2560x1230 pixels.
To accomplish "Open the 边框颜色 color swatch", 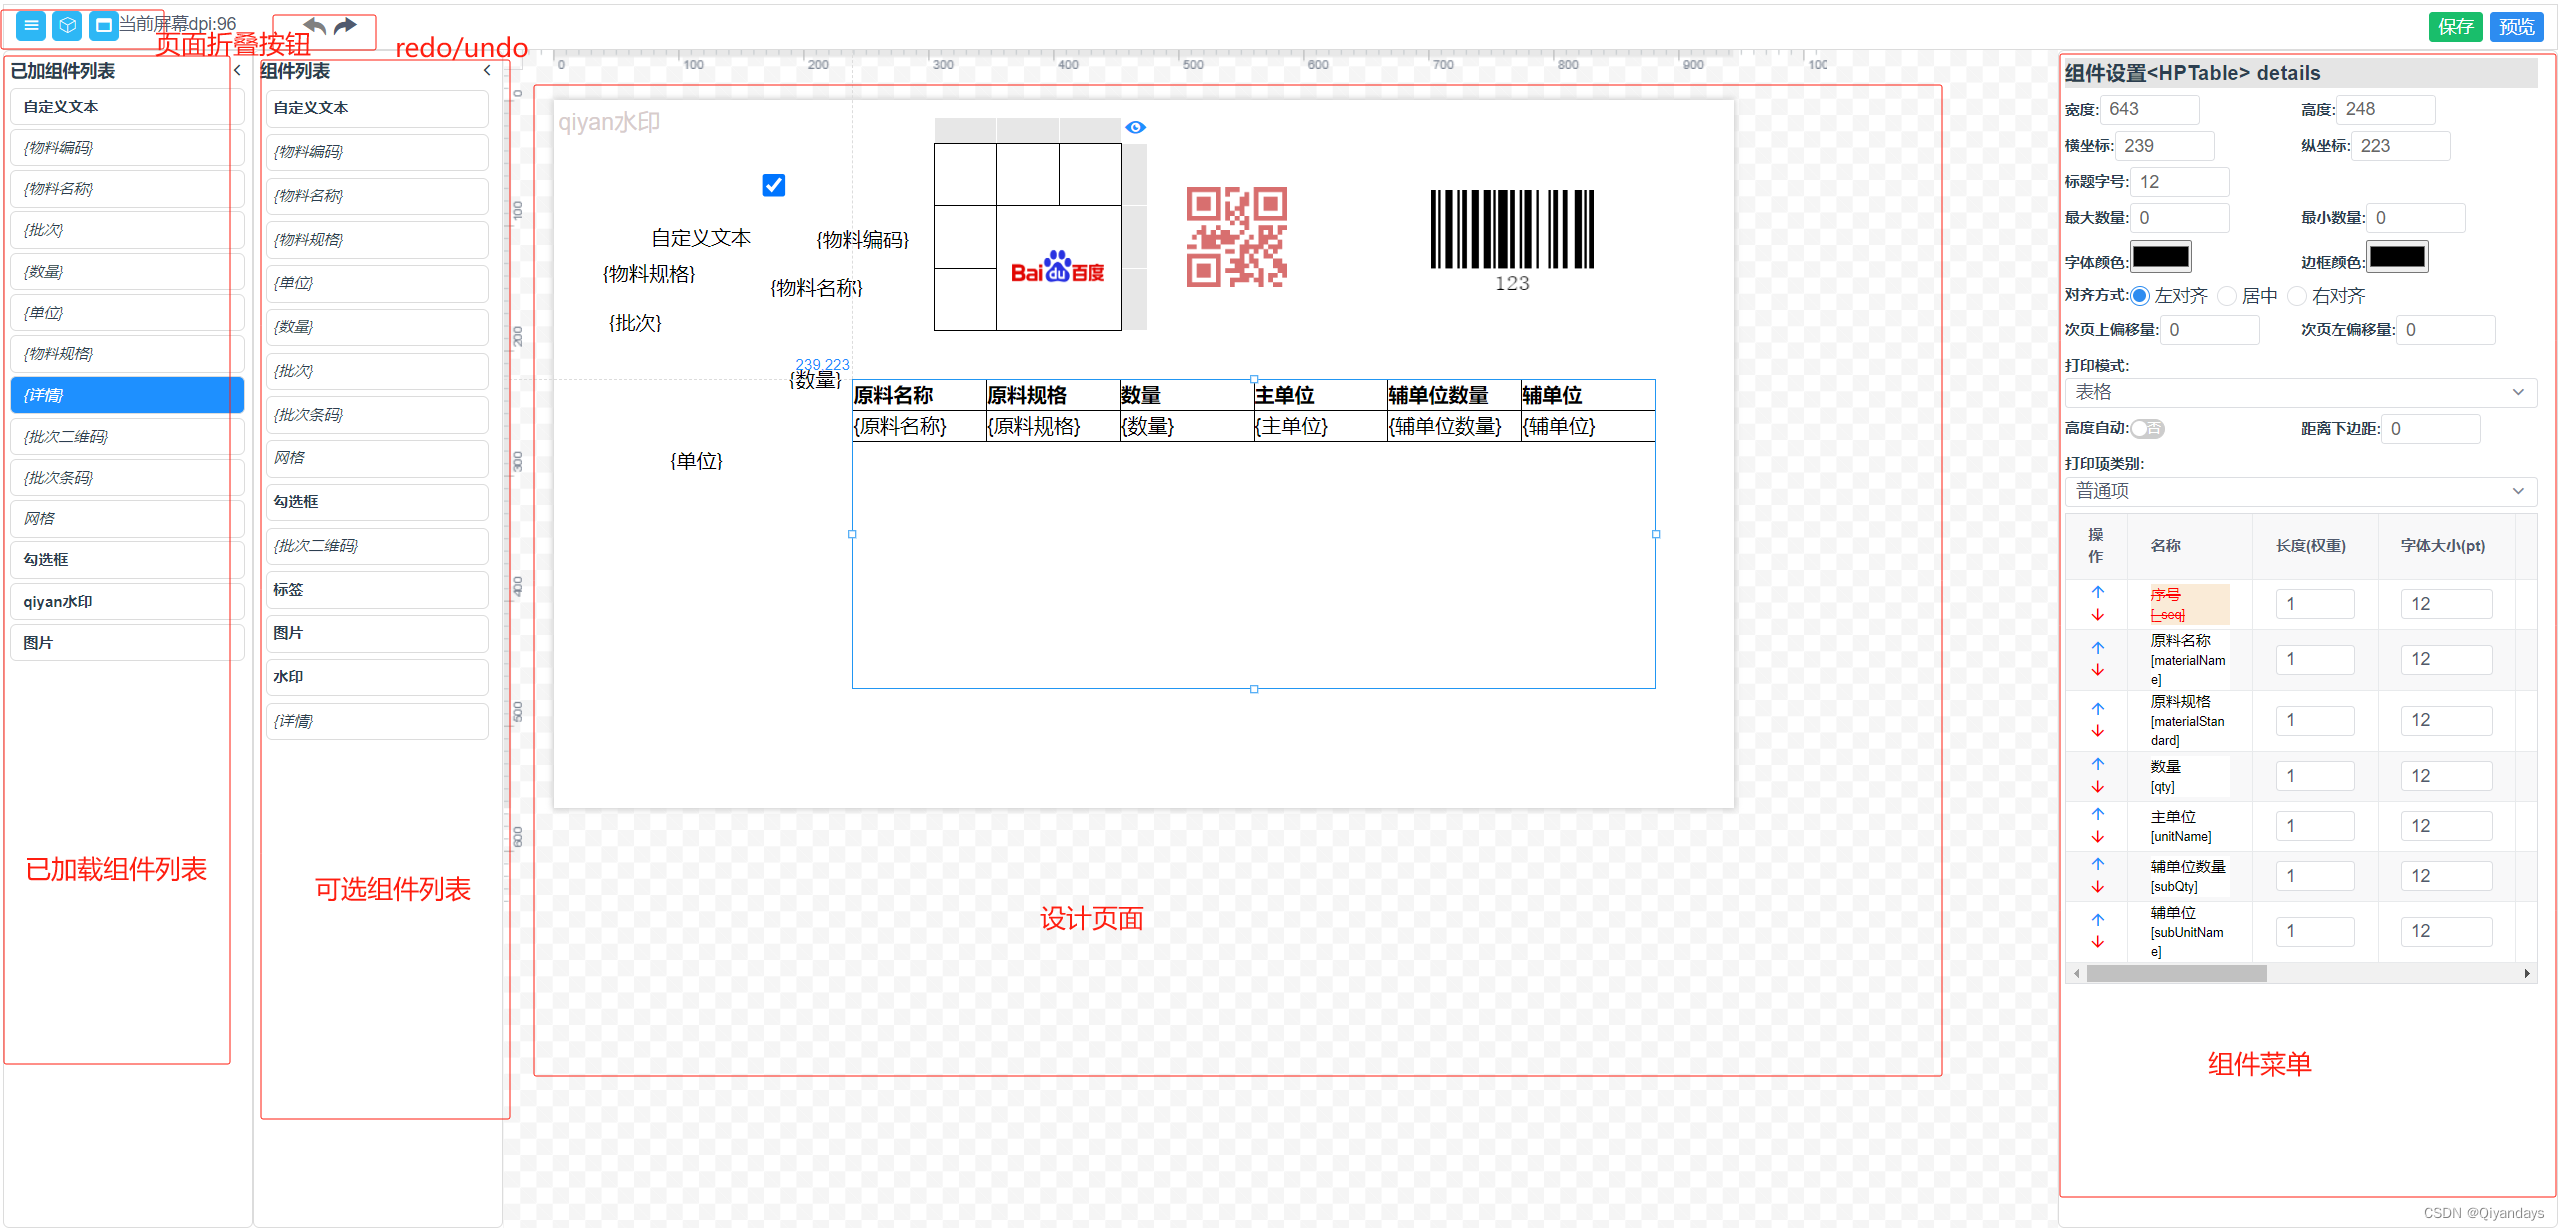I will [2397, 257].
